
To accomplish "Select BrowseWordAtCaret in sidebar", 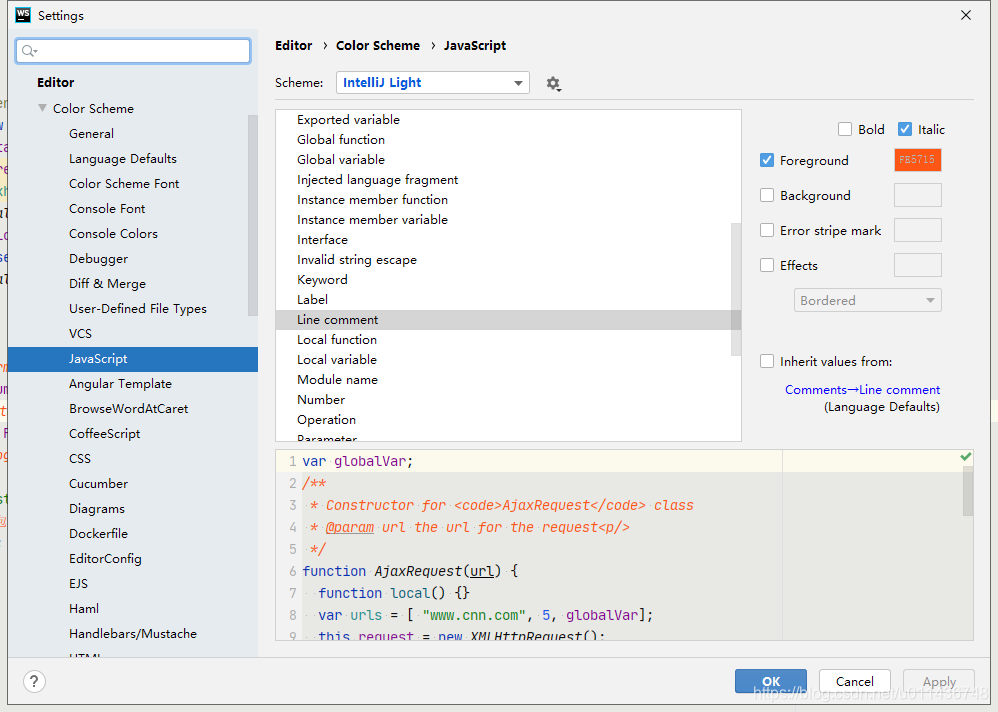I will [129, 408].
